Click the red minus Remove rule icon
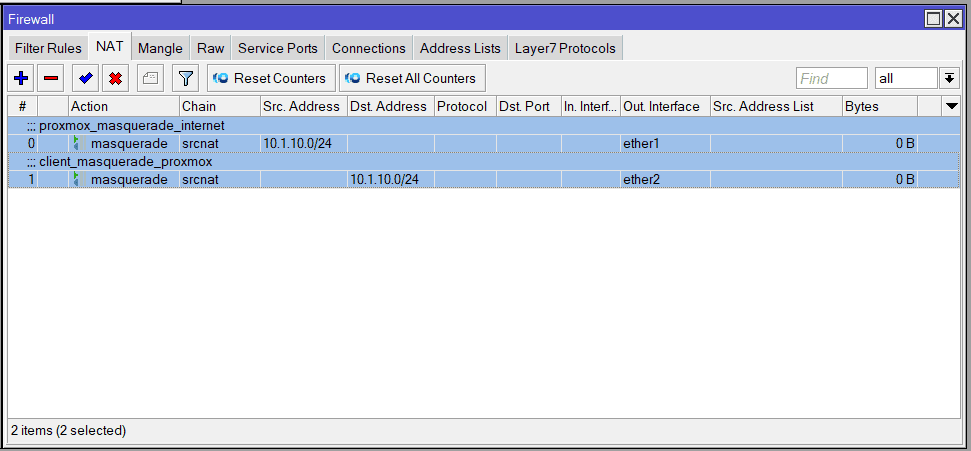Screen dimensions: 971x451 [51, 78]
